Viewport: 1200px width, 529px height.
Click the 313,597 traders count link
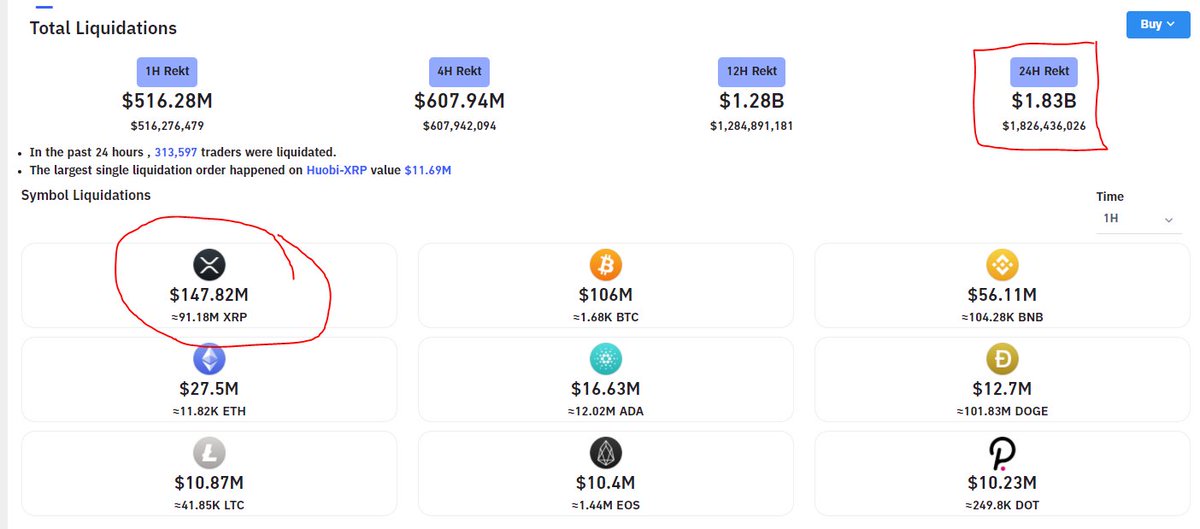coord(178,152)
